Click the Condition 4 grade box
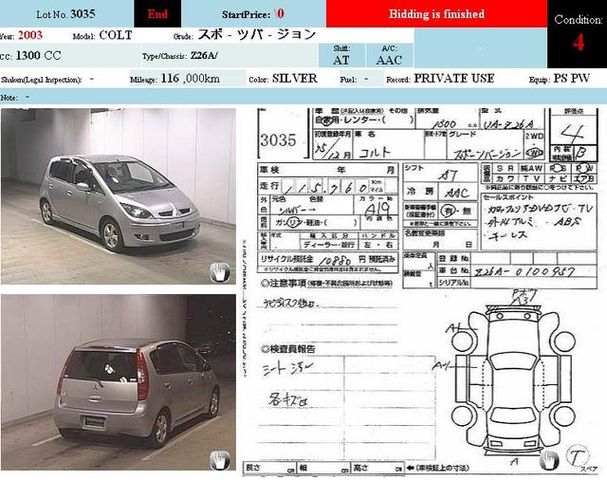The image size is (607, 480). tap(577, 34)
